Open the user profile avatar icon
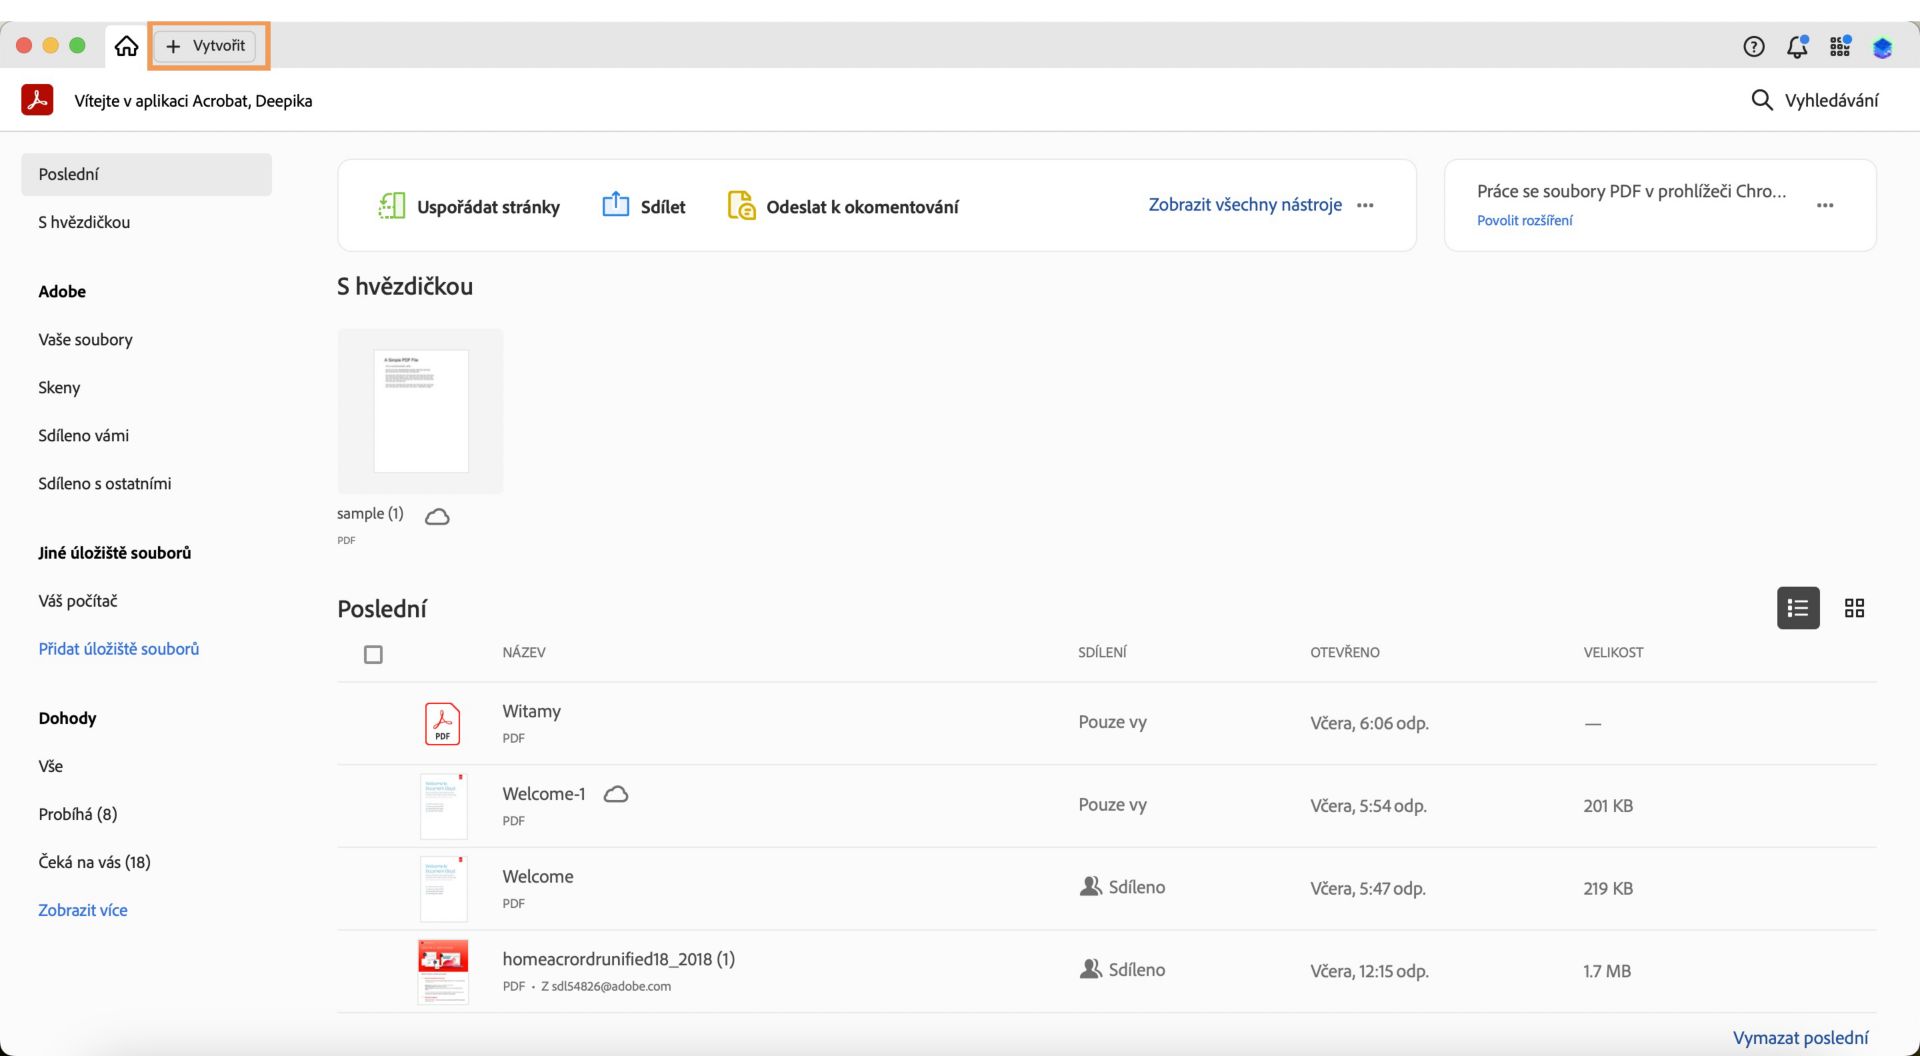 1882,47
